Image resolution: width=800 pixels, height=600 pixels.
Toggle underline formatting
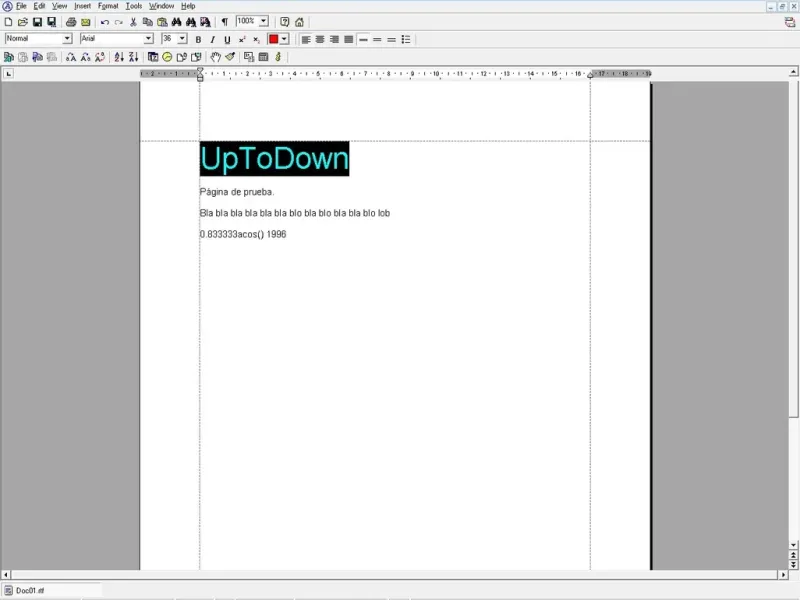pos(227,39)
